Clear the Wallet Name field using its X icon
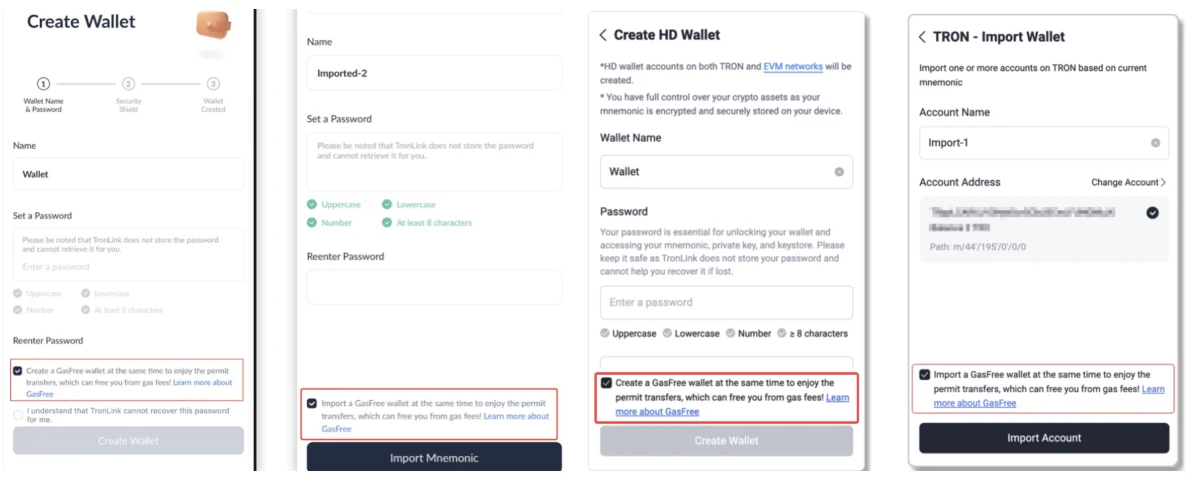The image size is (1192, 484). coord(839,172)
